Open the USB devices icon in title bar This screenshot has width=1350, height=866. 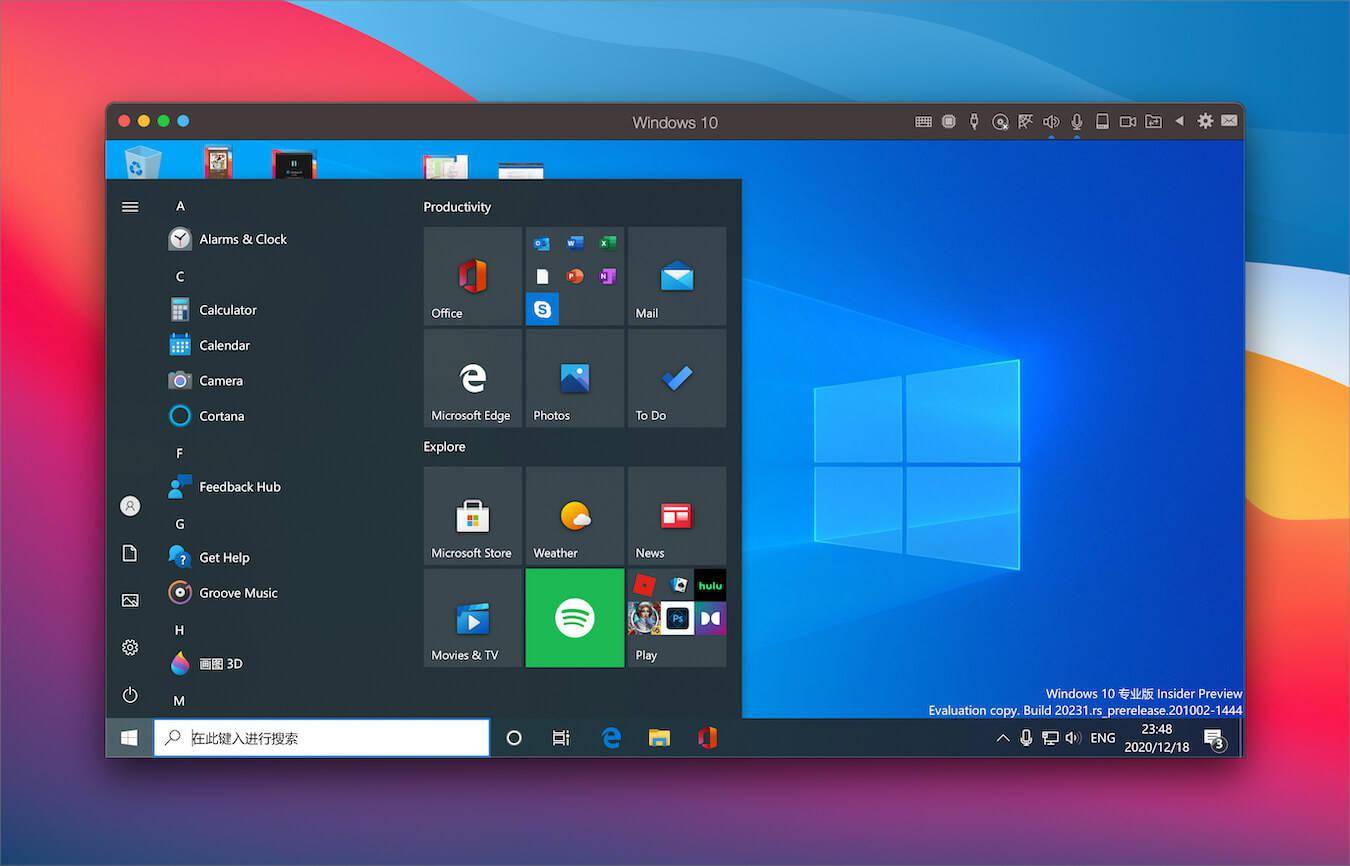coord(974,122)
